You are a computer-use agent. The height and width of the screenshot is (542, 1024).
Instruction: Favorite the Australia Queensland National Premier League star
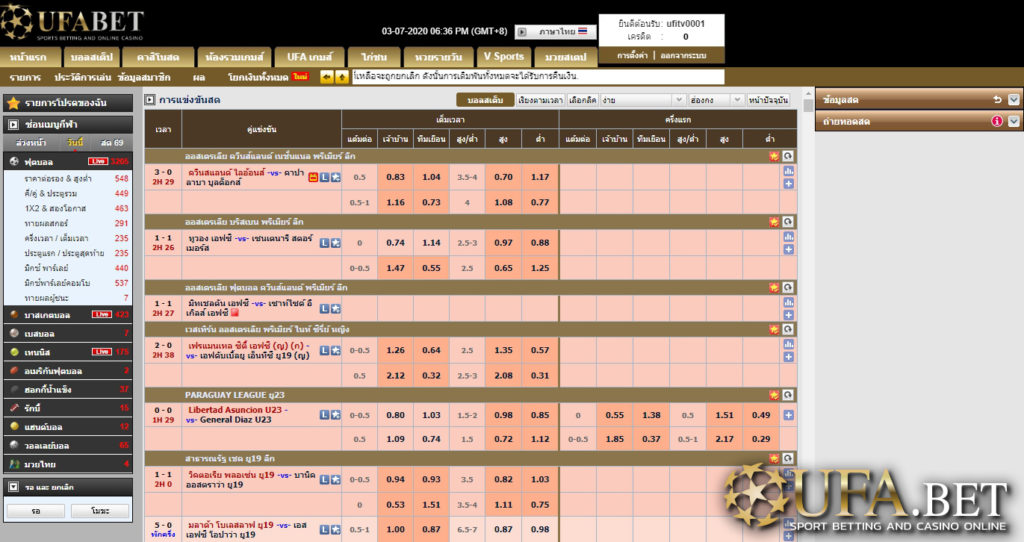pyautogui.click(x=774, y=156)
